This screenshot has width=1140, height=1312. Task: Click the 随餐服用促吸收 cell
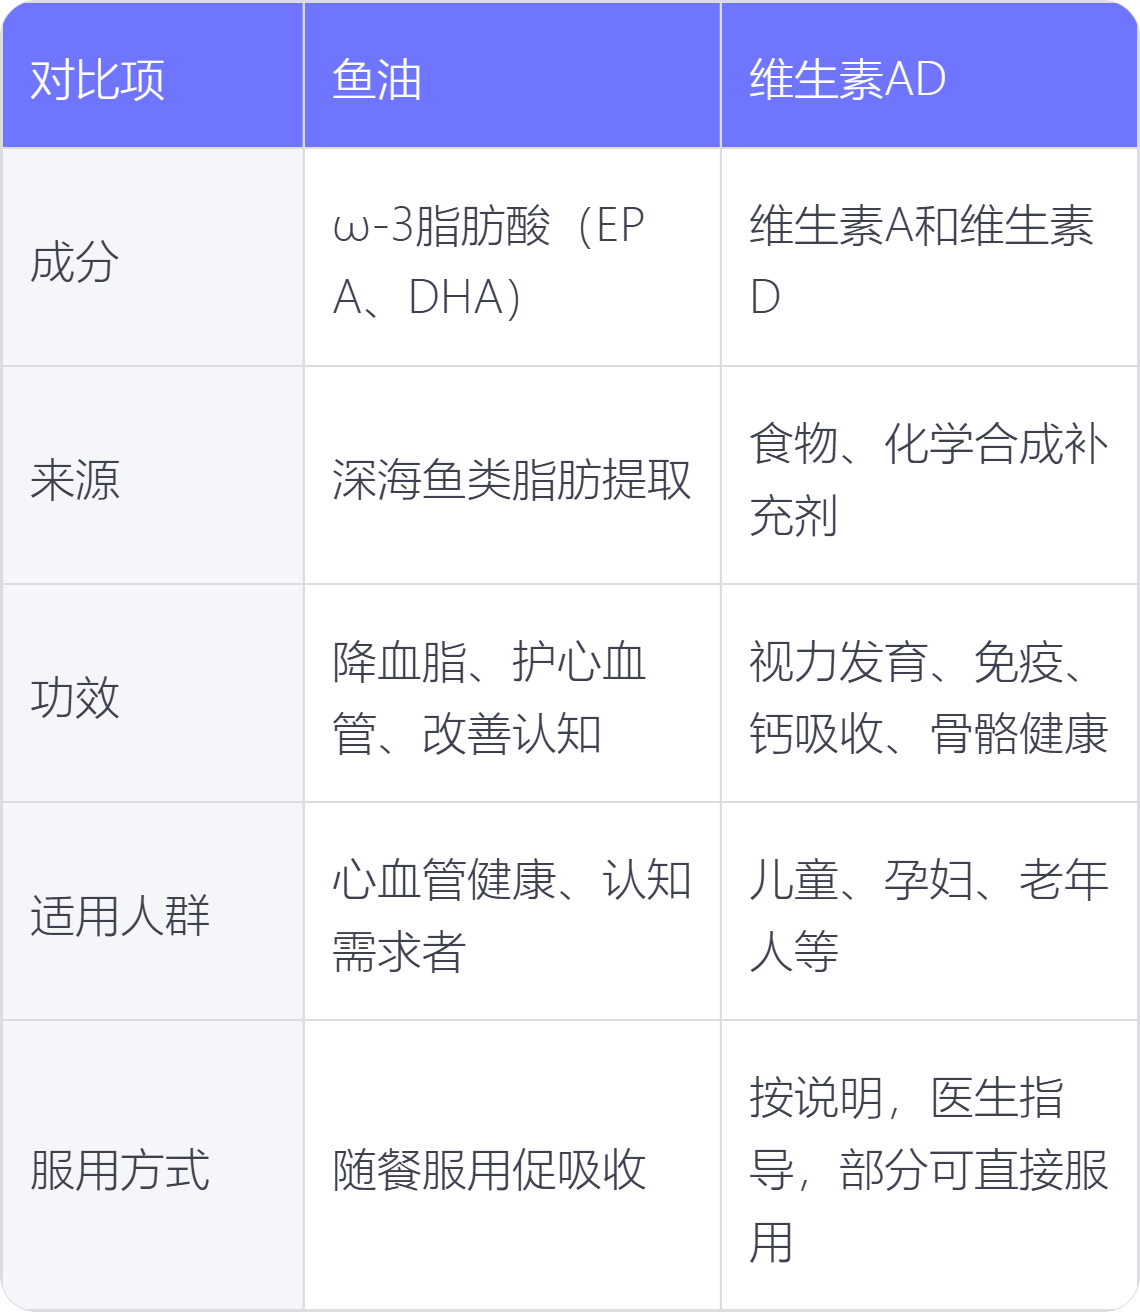coord(512,1166)
